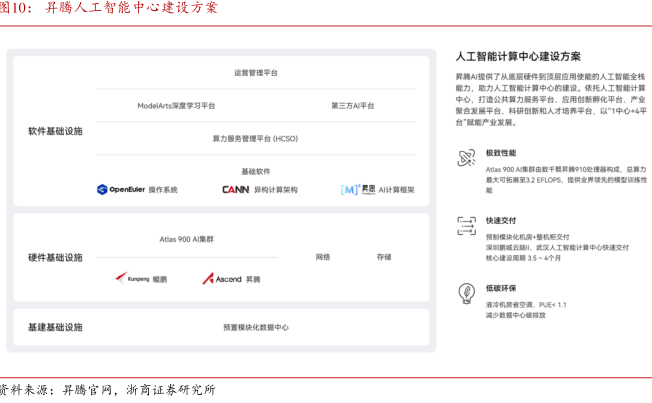This screenshot has width=652, height=403.
Task: Click the CANN heterogeneous computing logo
Action: point(236,189)
